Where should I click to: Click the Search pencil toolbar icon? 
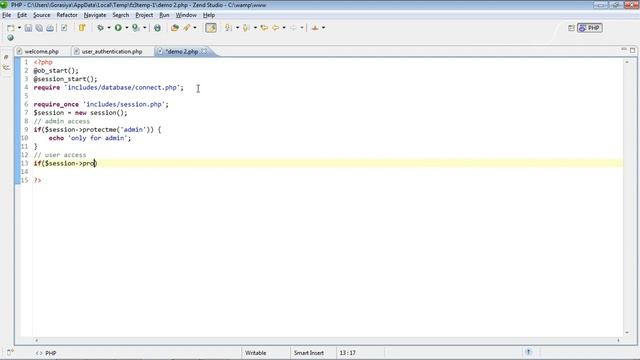[187, 28]
